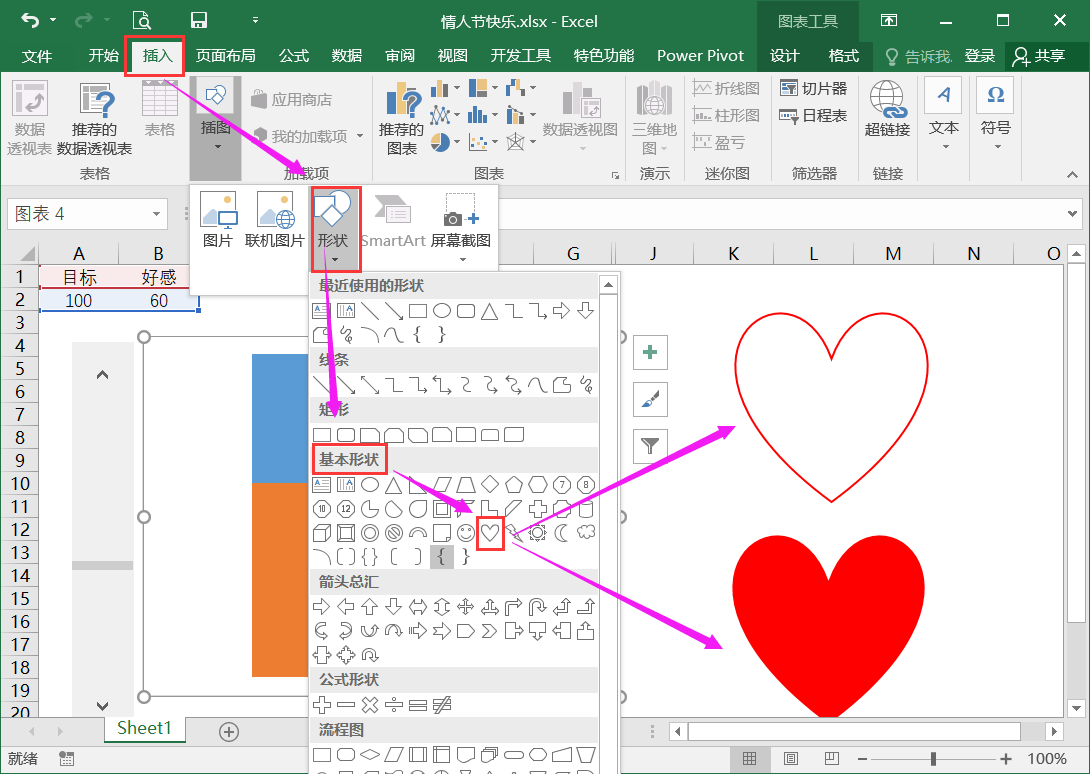This screenshot has width=1090, height=774.
Task: Click the Save icon in quick access toolbar
Action: pyautogui.click(x=200, y=20)
